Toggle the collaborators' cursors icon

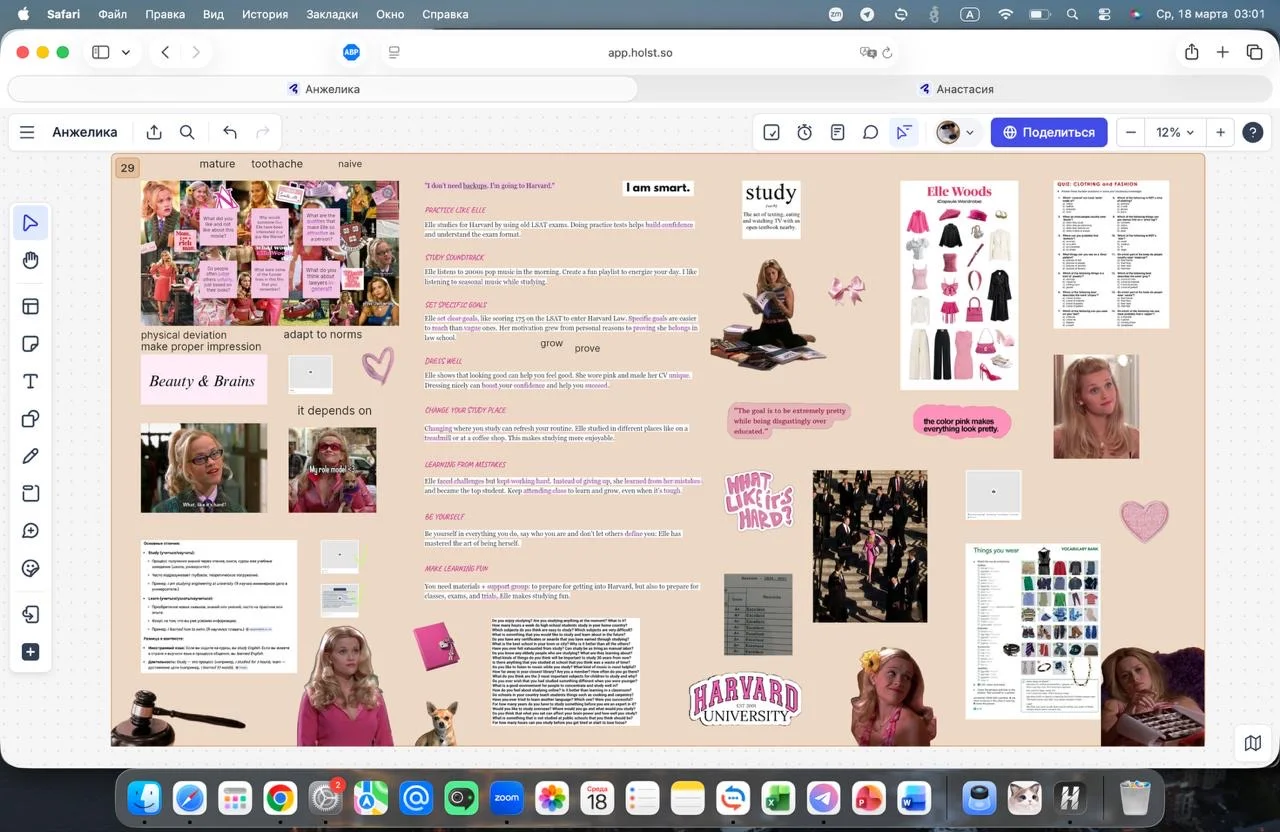(x=903, y=132)
